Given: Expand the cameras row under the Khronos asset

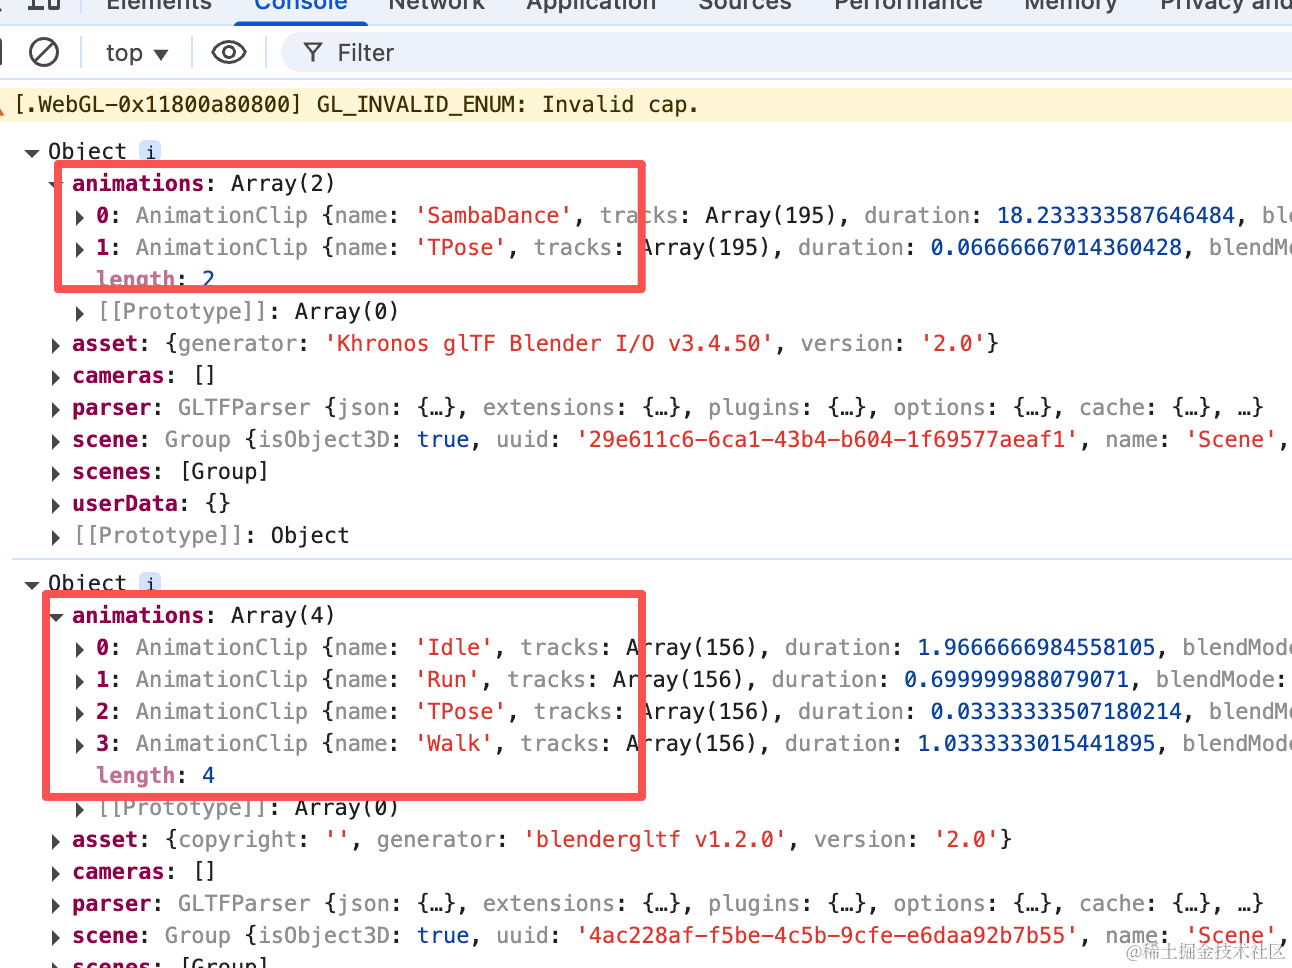Looking at the screenshot, I should [56, 377].
